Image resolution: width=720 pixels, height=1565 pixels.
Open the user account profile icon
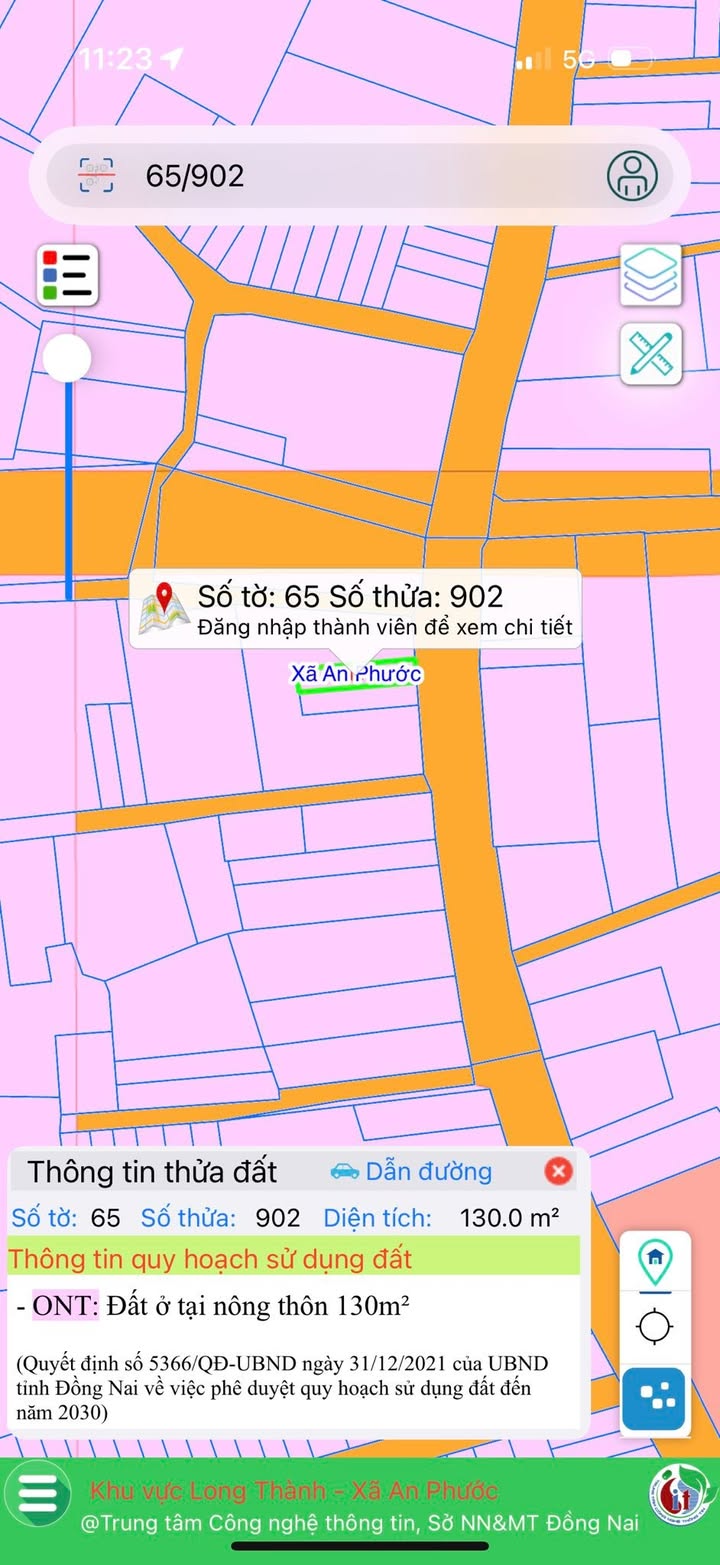(x=632, y=176)
